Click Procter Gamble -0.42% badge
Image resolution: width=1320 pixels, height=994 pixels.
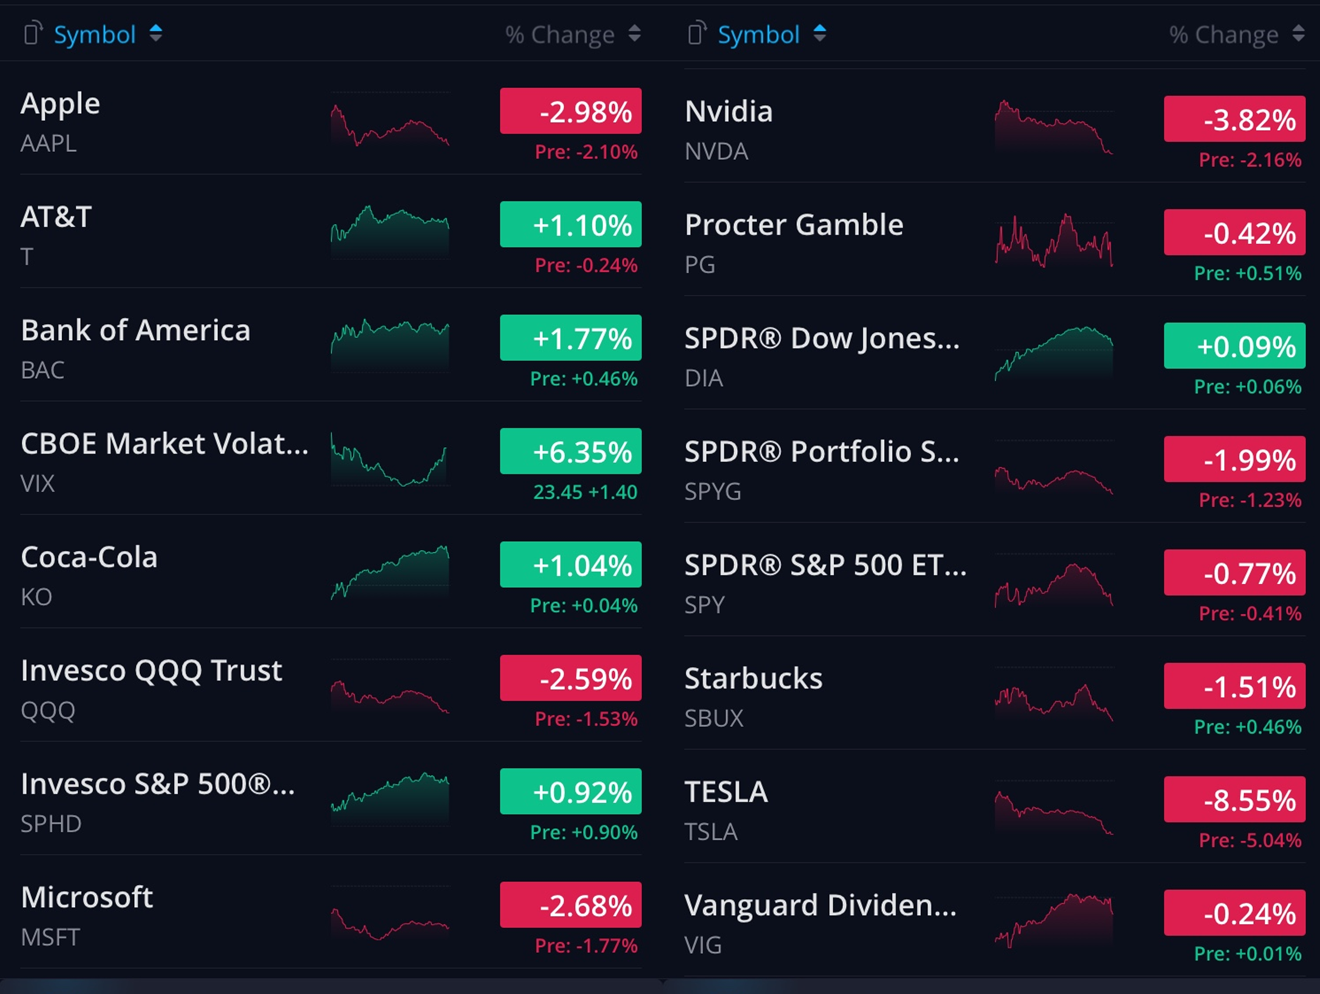coord(1235,233)
